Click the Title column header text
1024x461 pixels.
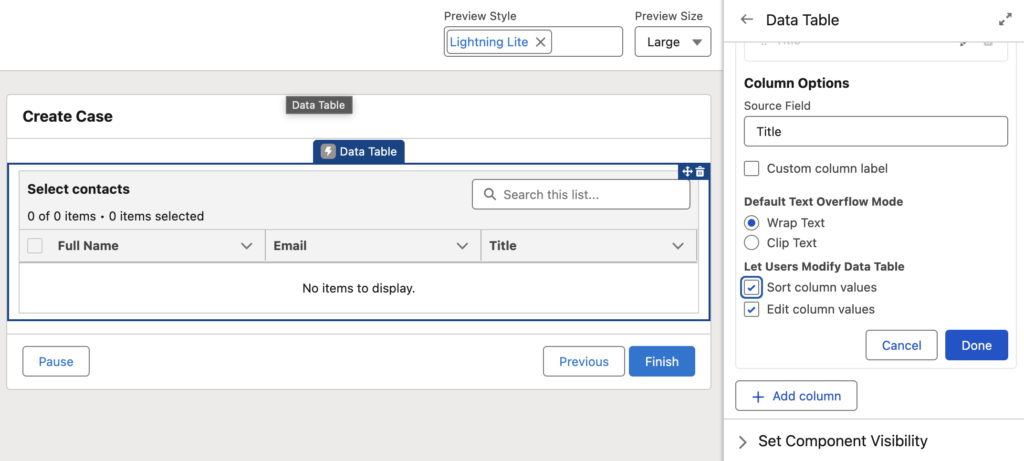point(503,246)
